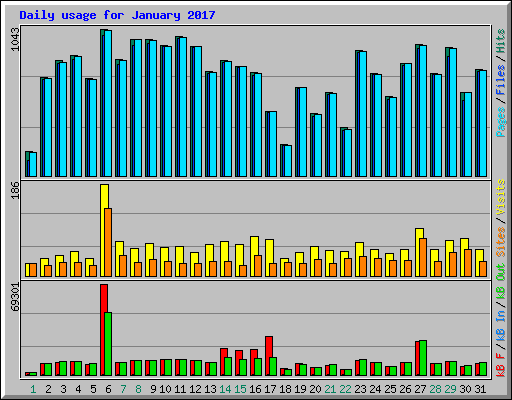Click the day 6 cyan hits bar

(x=108, y=103)
